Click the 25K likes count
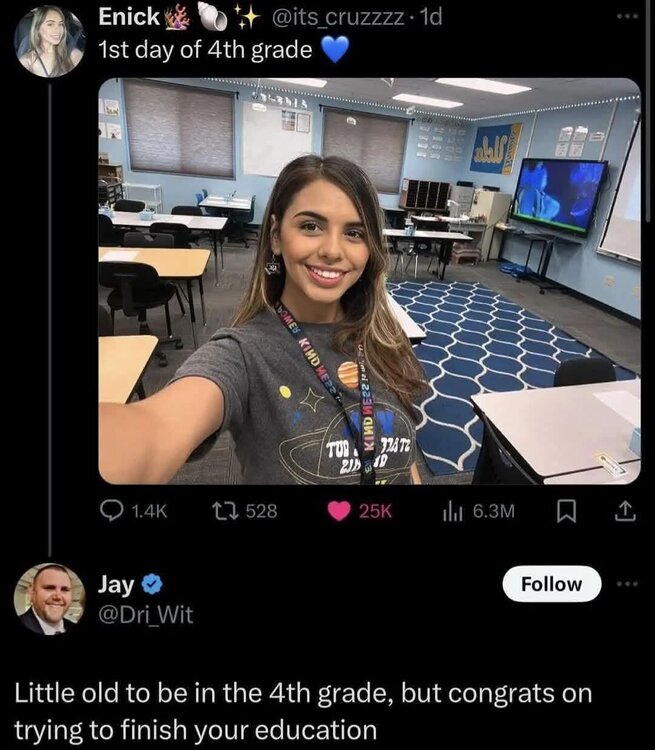The height and width of the screenshot is (750, 655). 375,511
